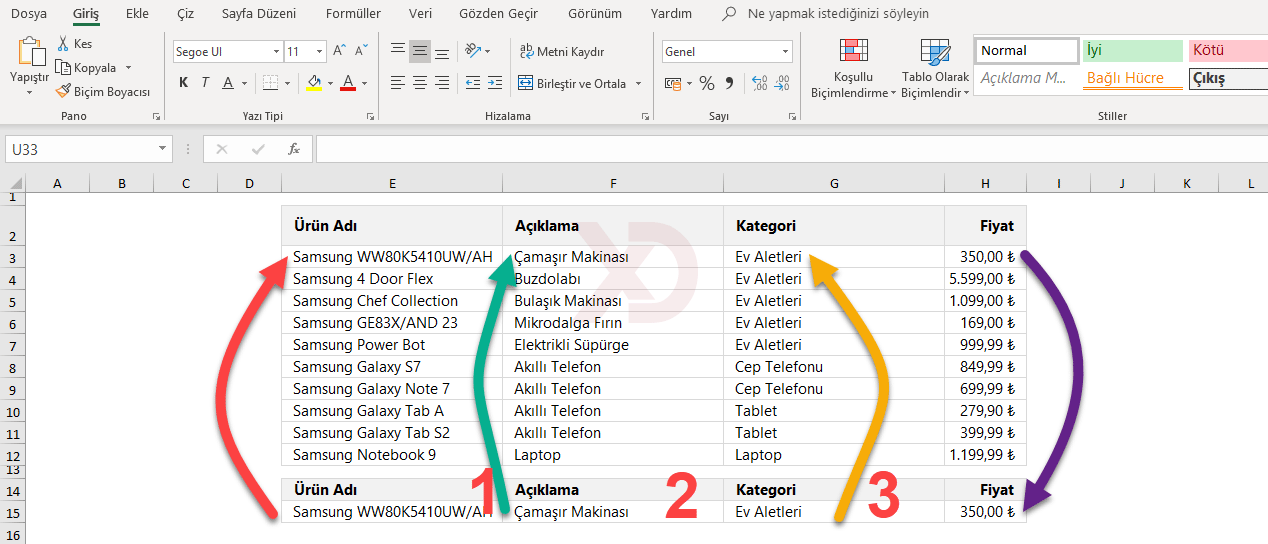Apply the Bağlı Hücre cell style
Image resolution: width=1268 pixels, height=544 pixels.
[1133, 78]
